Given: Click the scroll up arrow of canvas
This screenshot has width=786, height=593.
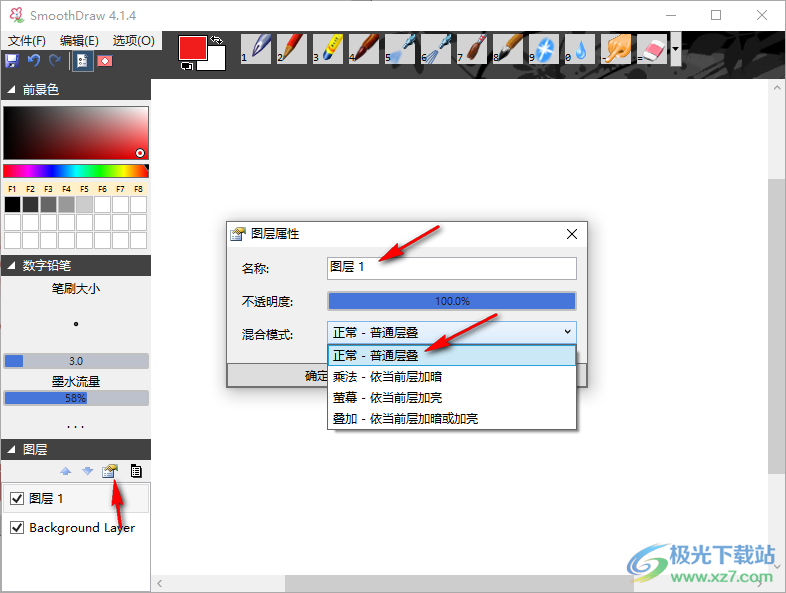Looking at the screenshot, I should click(776, 88).
